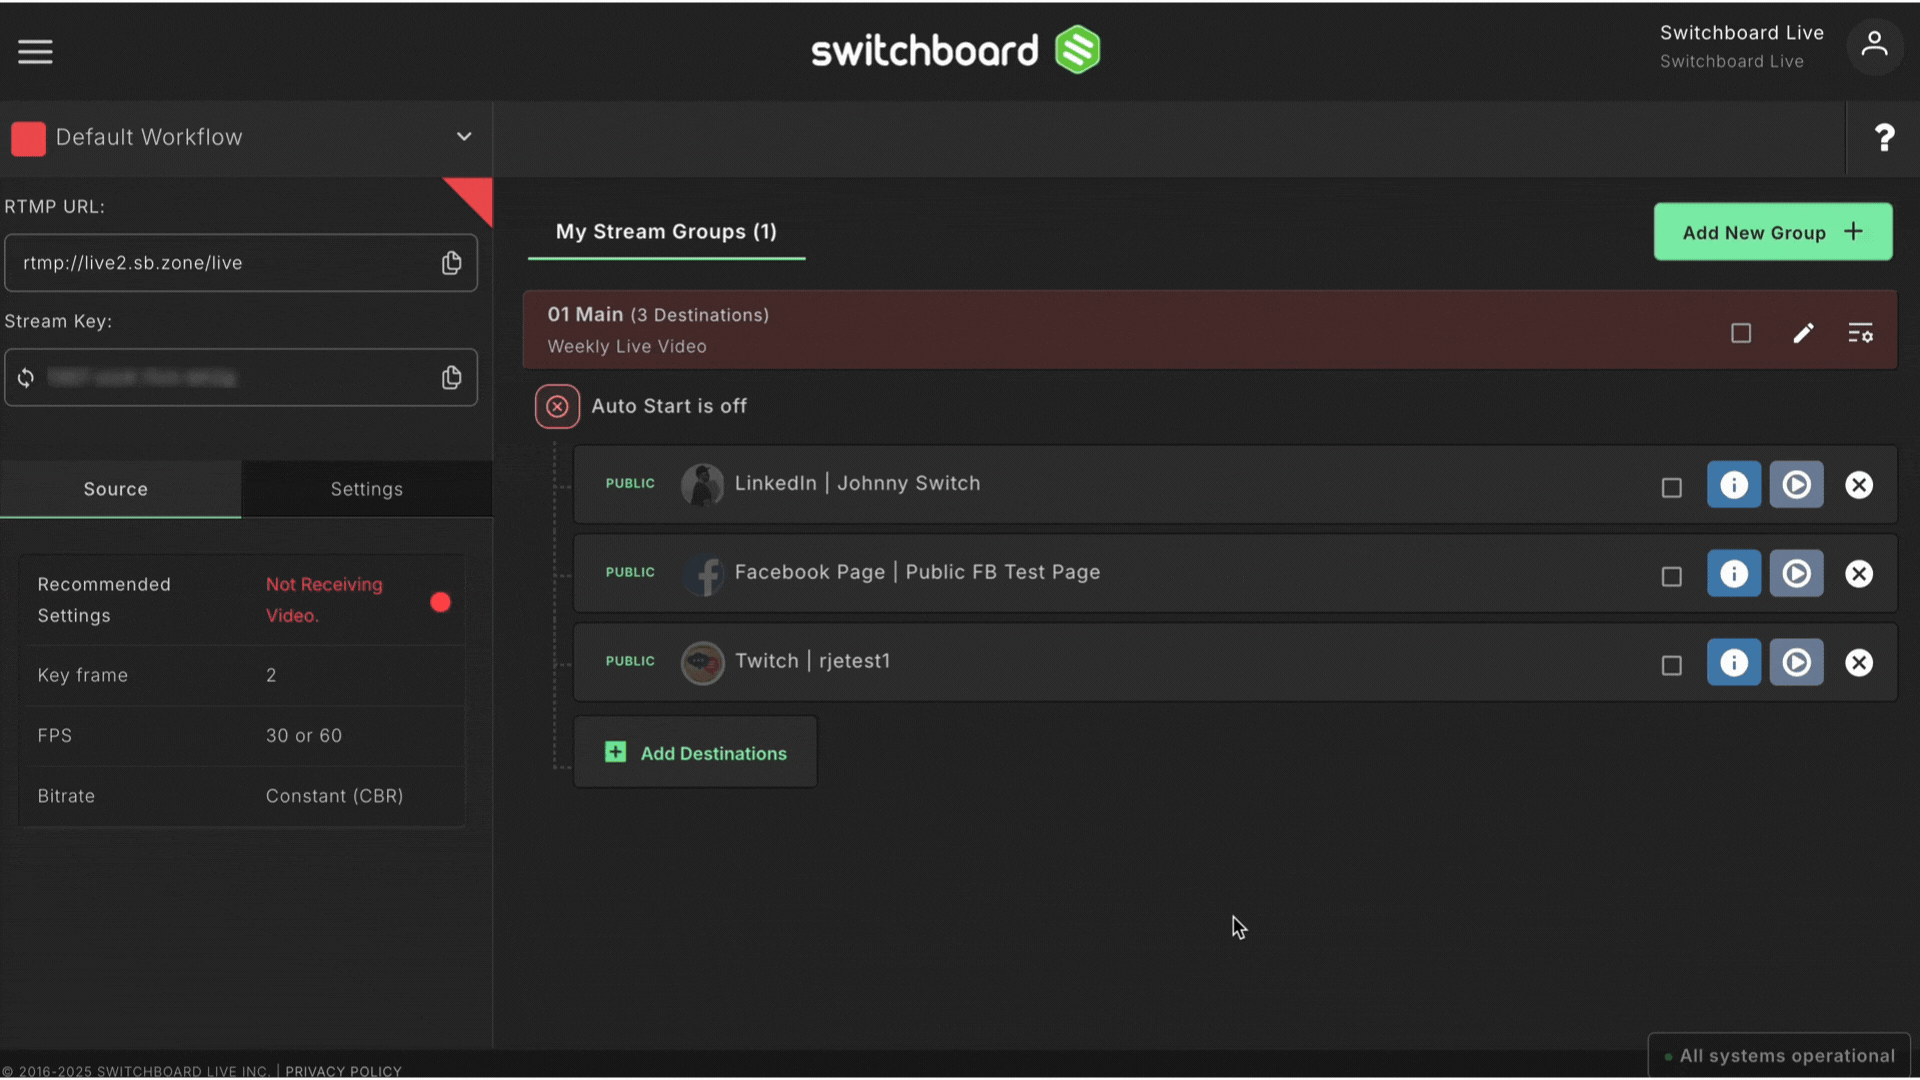Image resolution: width=1920 pixels, height=1080 pixels.
Task: Switch to the Settings tab
Action: (367, 489)
